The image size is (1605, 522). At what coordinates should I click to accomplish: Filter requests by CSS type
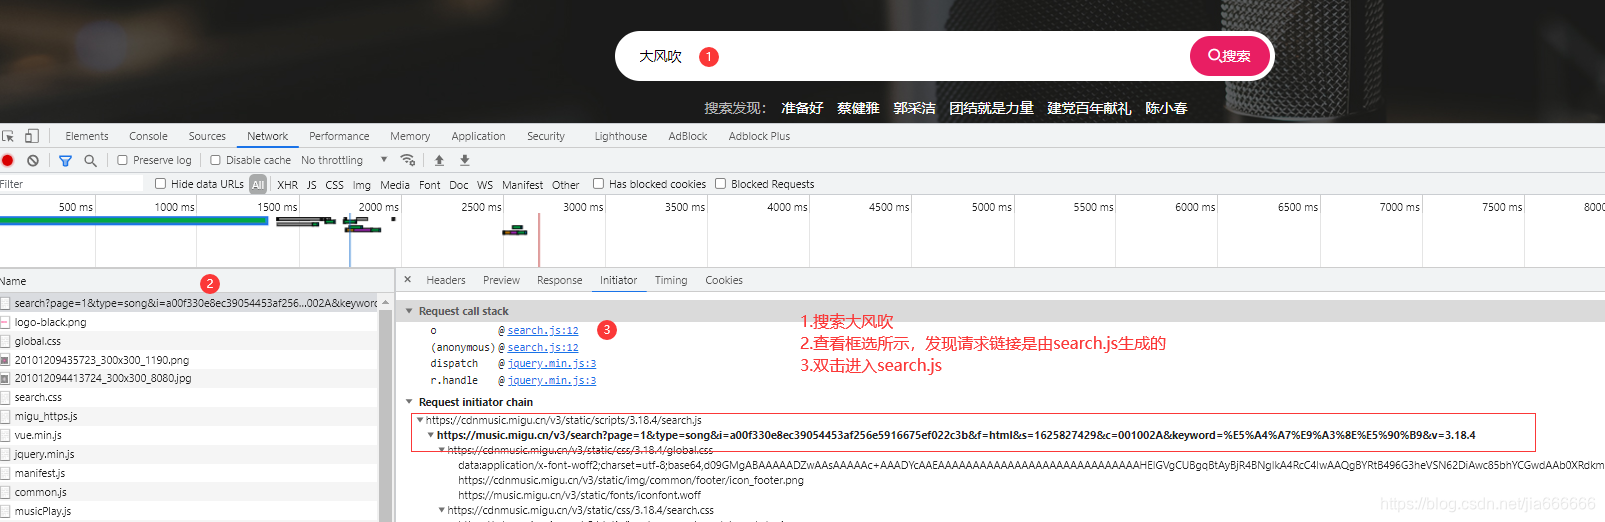334,185
